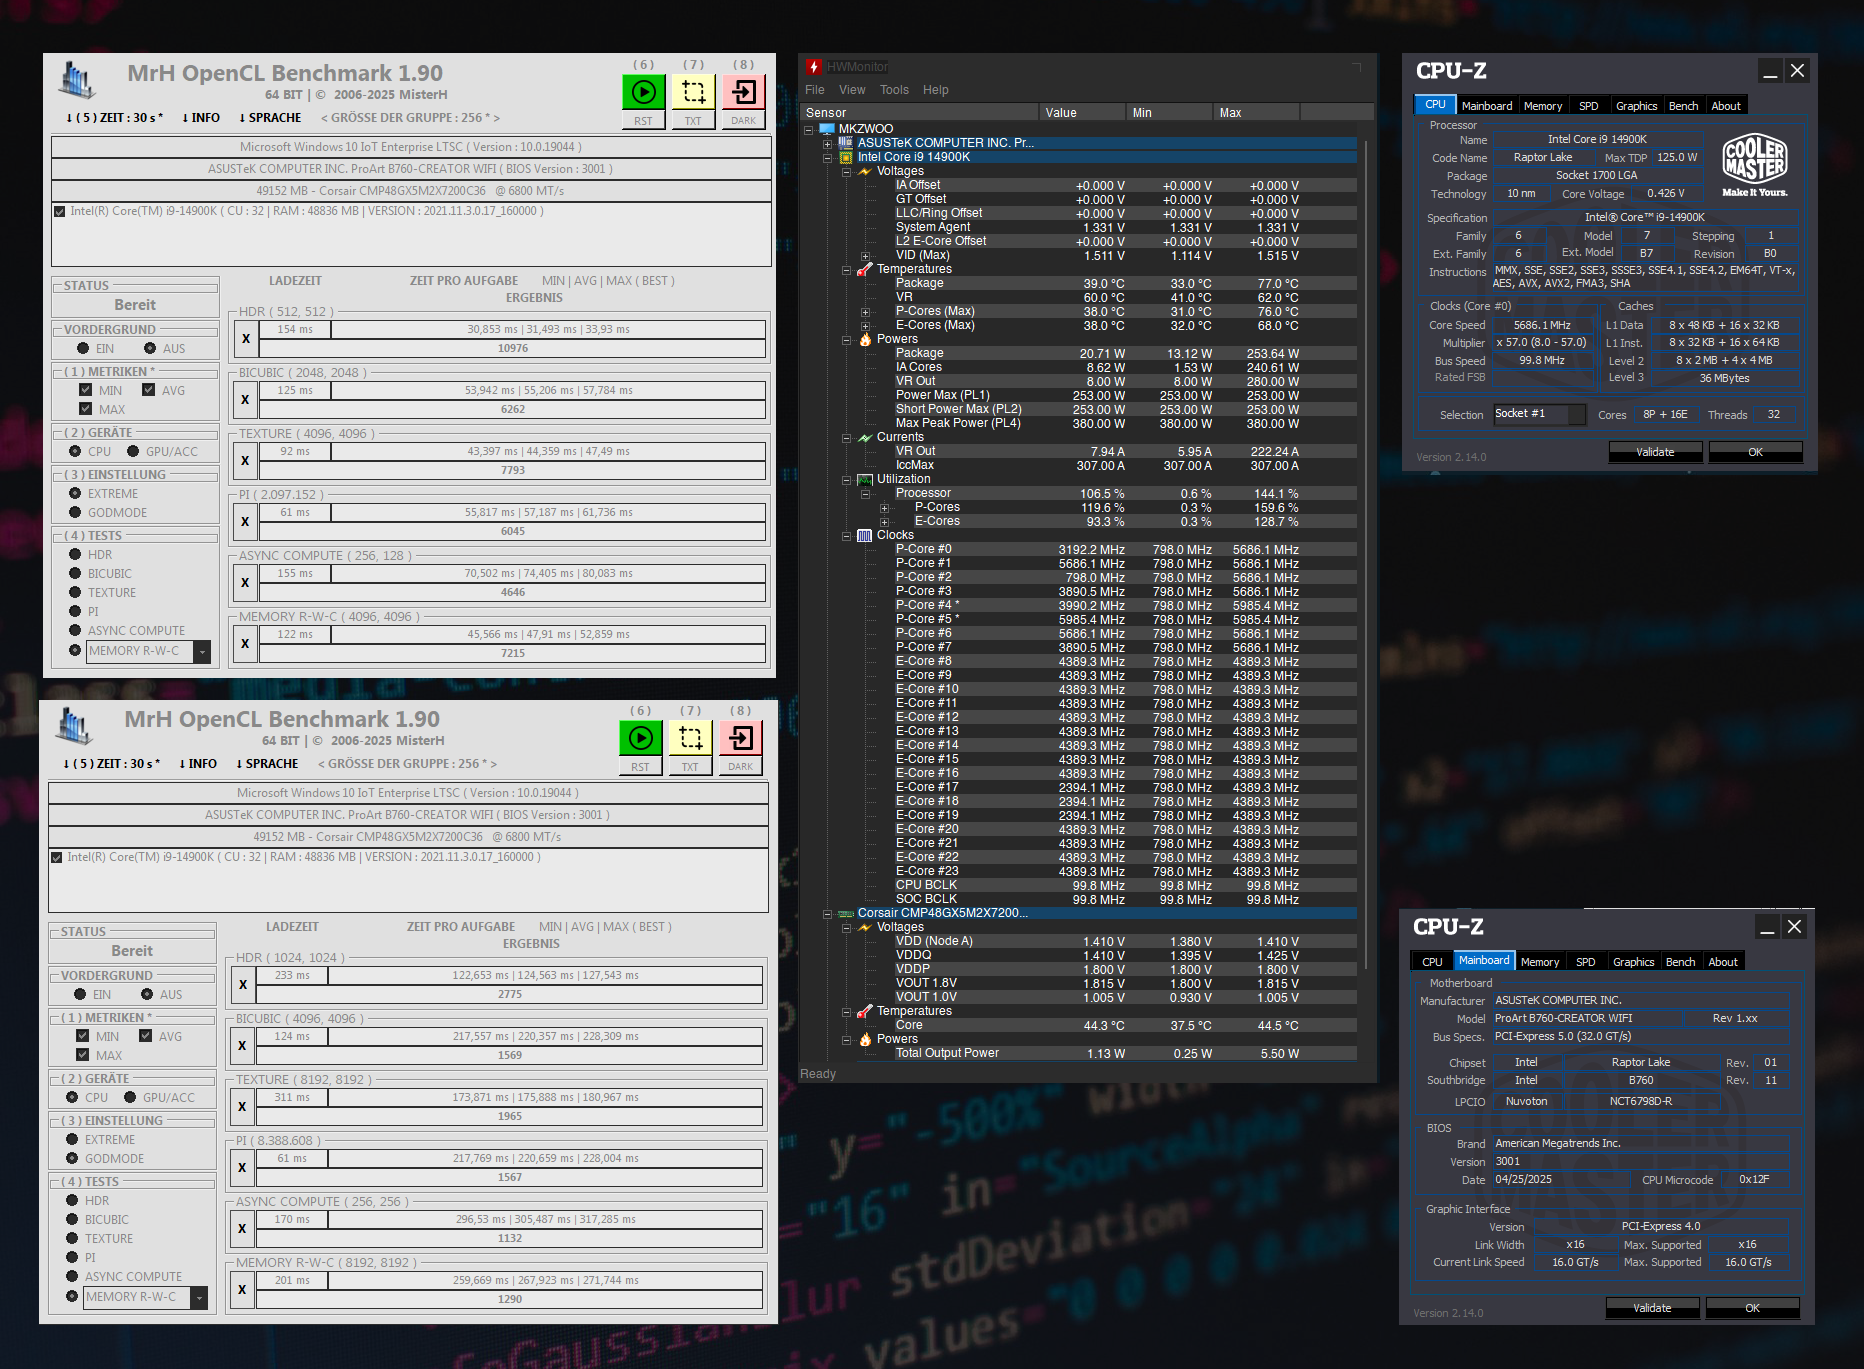Start the benchmark with the green play icon in the lower MrH OpenCL window
This screenshot has height=1369, width=1864.
640,738
